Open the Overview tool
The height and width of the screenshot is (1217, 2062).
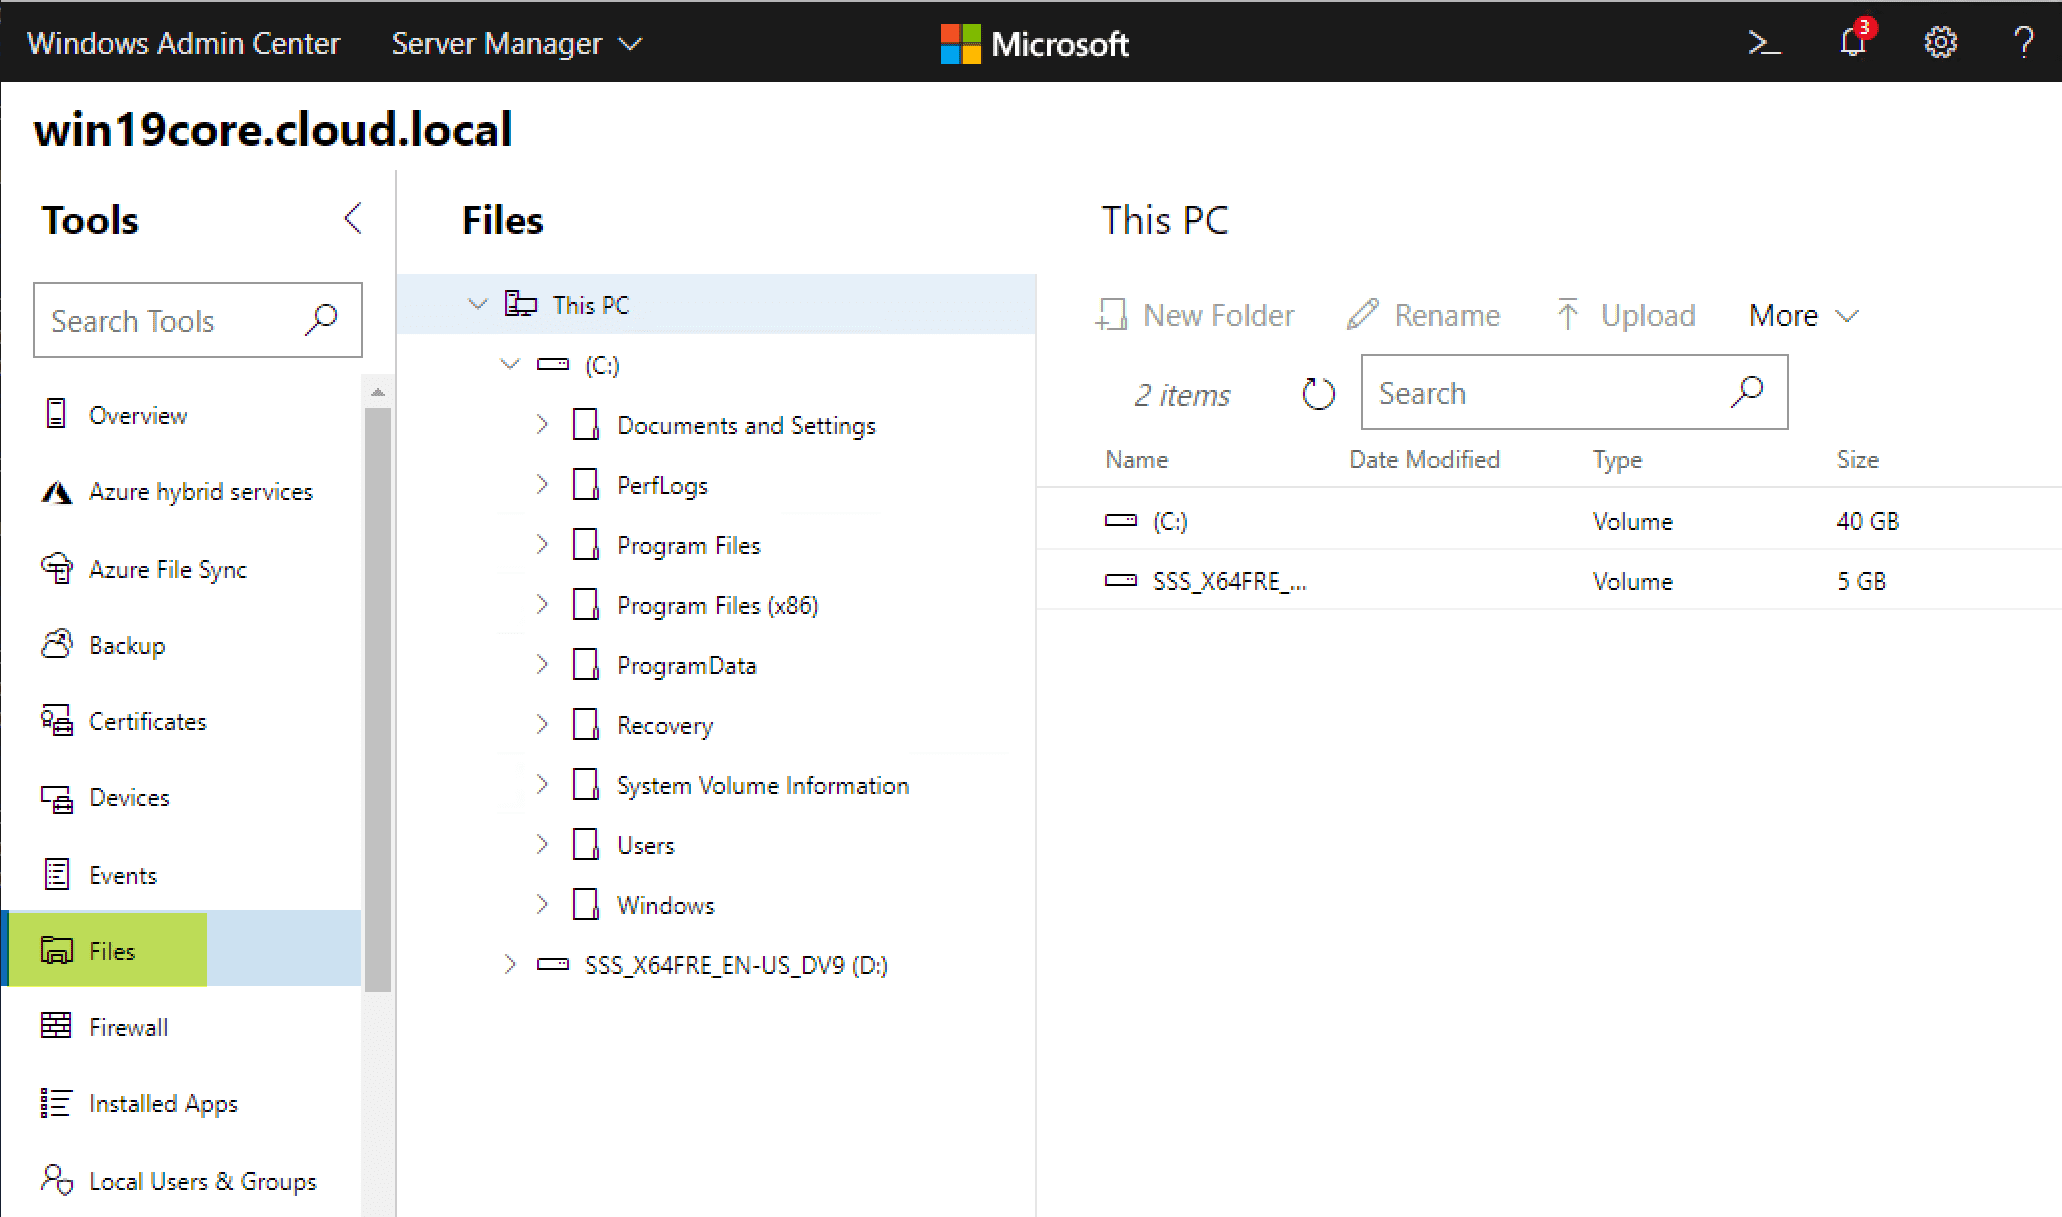[138, 415]
